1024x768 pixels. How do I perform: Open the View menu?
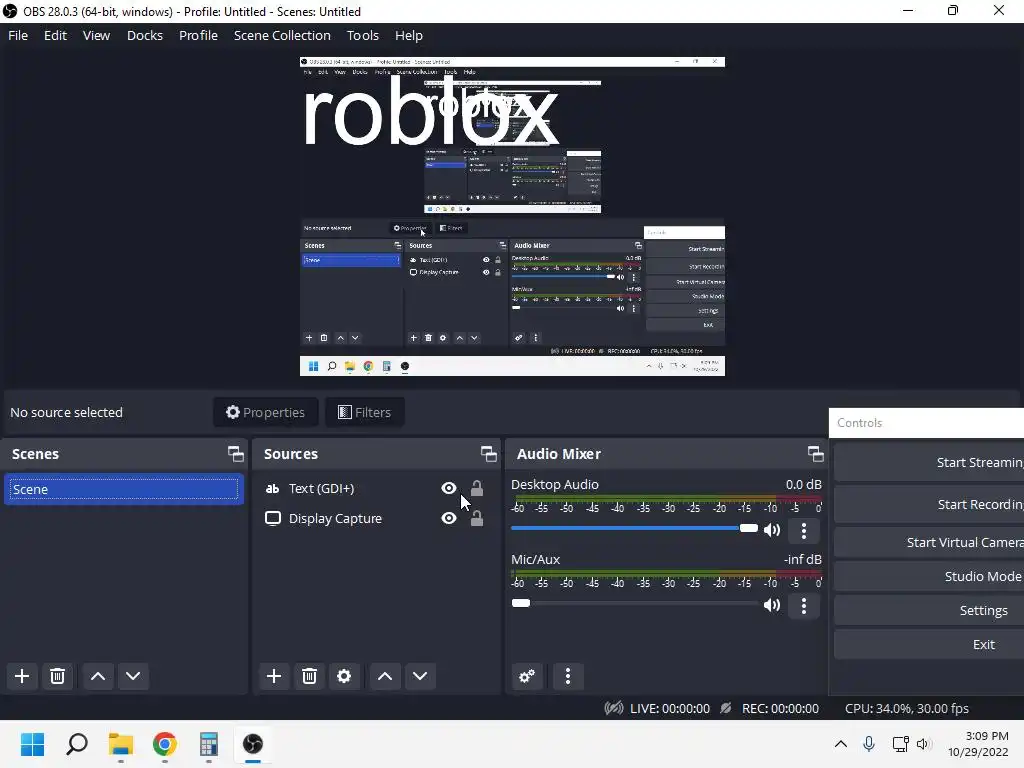(96, 35)
